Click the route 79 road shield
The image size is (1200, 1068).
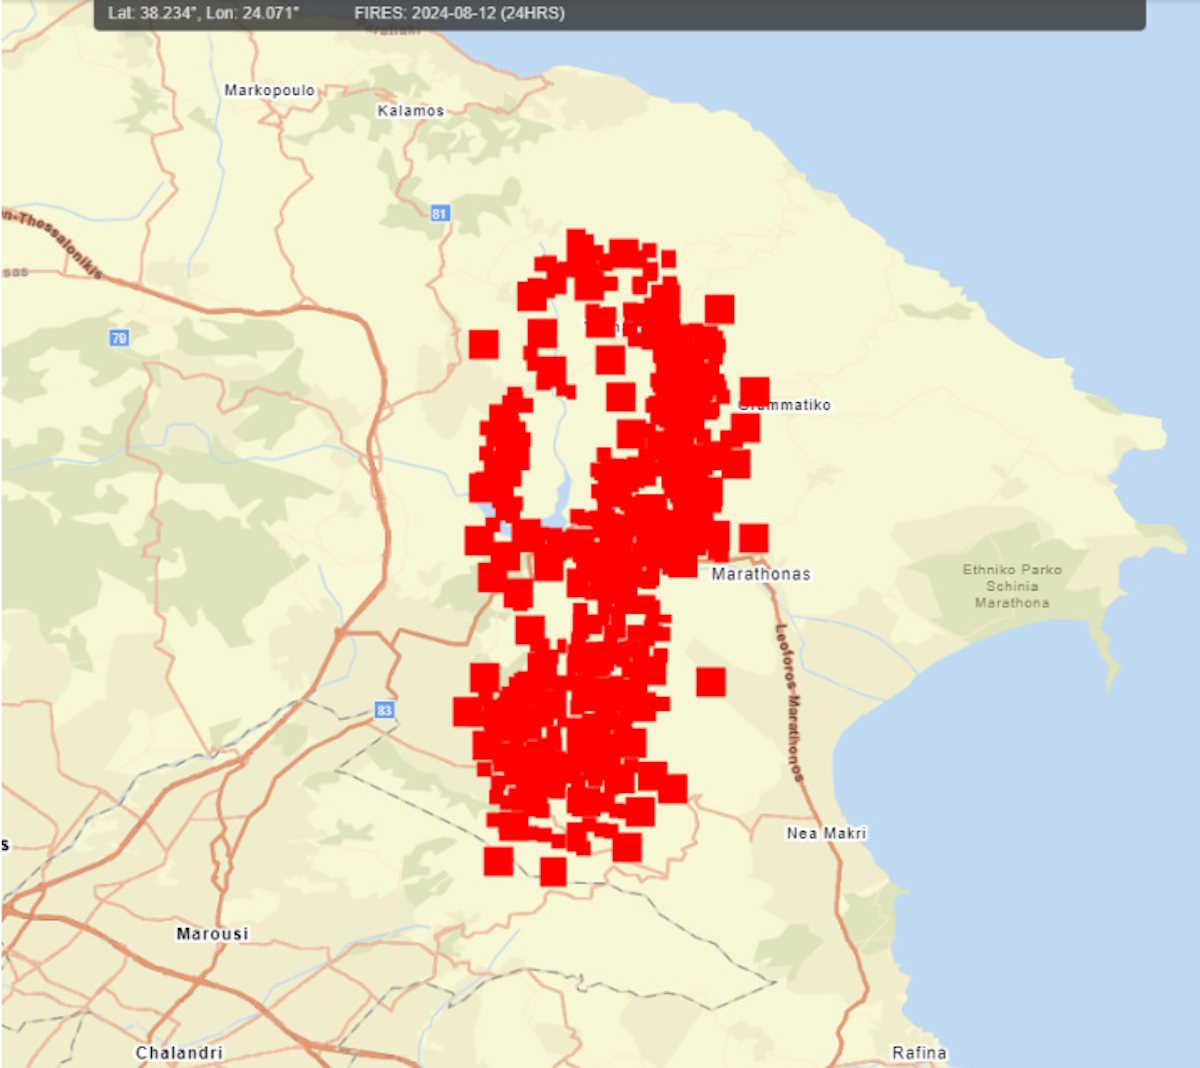pos(119,338)
